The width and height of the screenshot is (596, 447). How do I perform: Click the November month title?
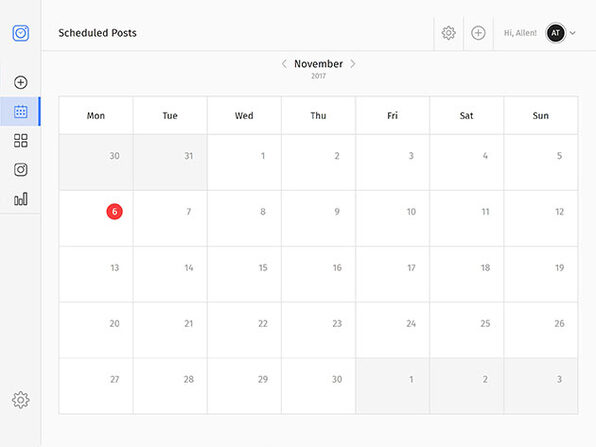click(319, 64)
